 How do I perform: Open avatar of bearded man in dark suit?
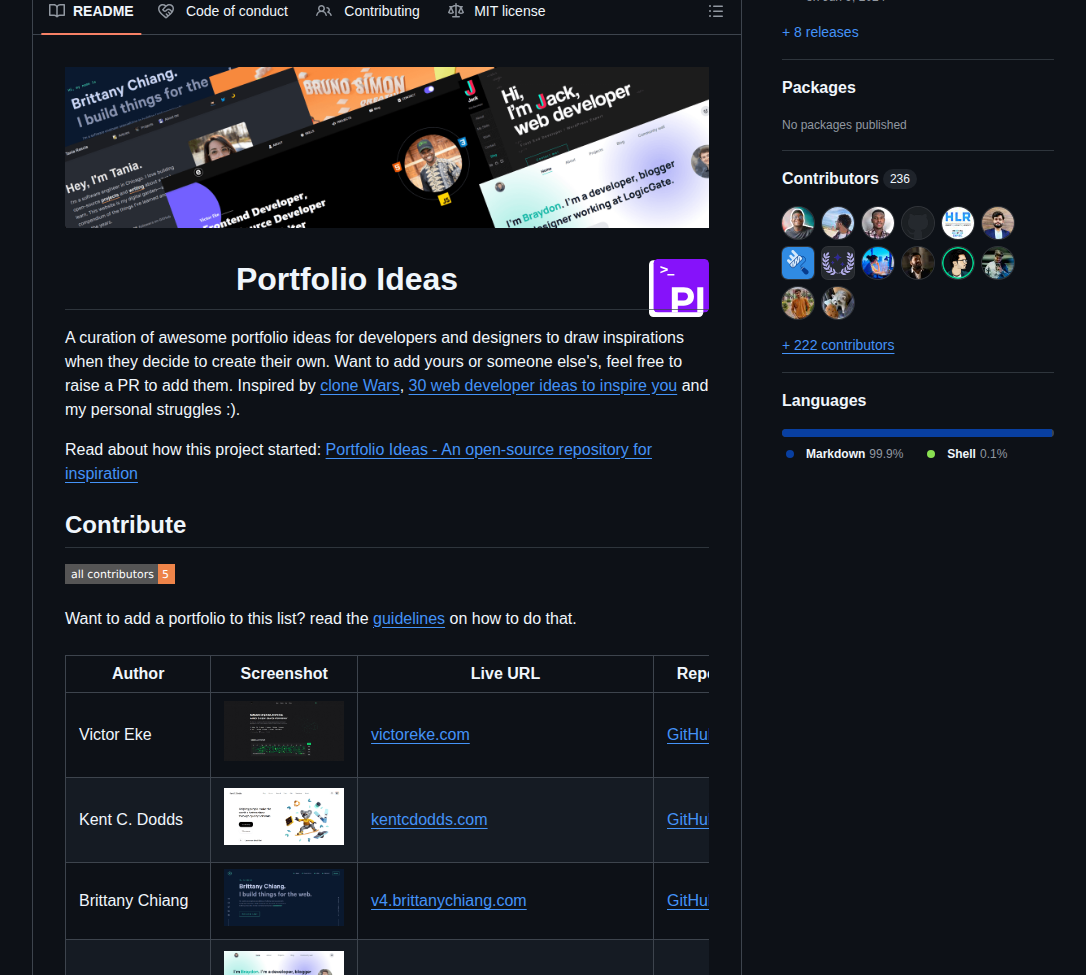tap(918, 263)
